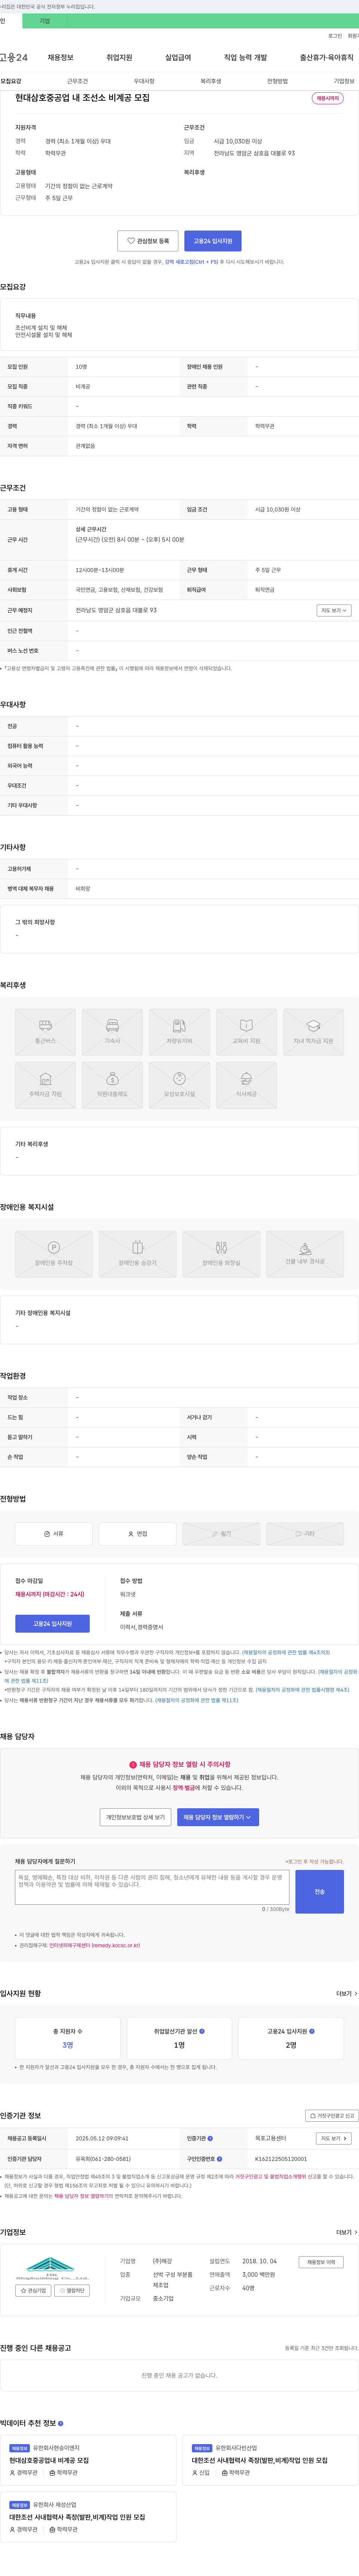
Task: Open recommended posting 현대삼호중공업내 비계공 모집
Action: pos(49,2460)
